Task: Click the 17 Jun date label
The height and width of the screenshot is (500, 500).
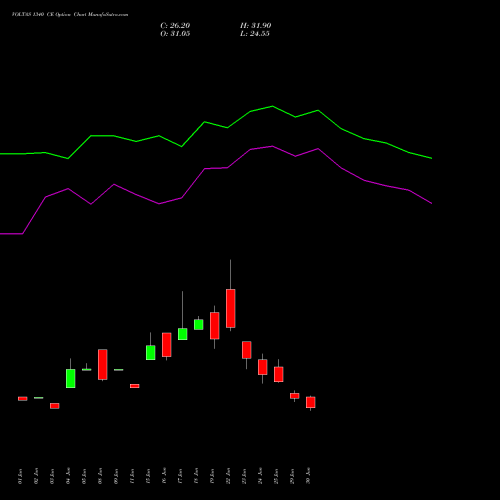Action: coord(180,476)
